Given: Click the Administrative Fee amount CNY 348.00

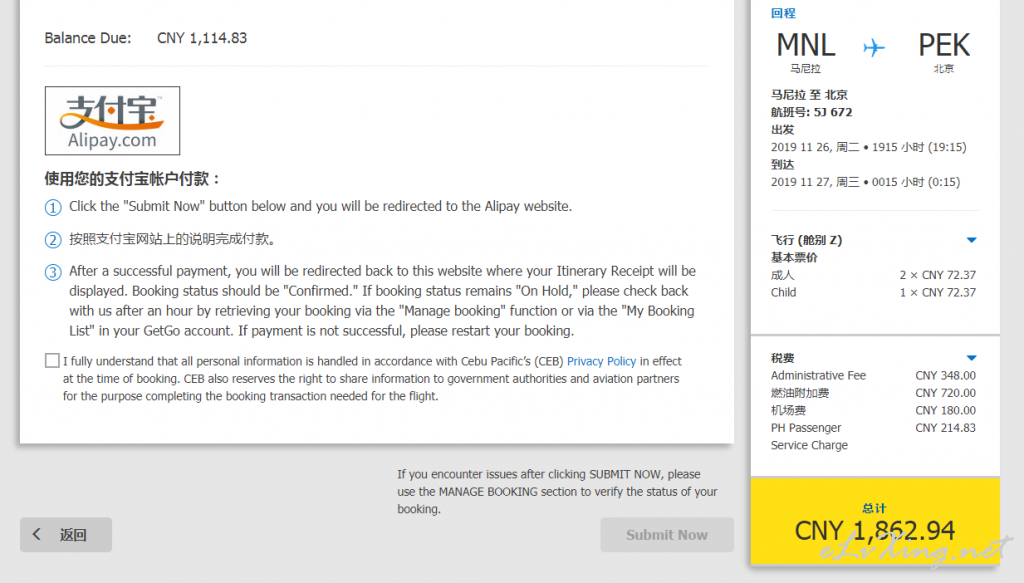Looking at the screenshot, I should click(945, 375).
